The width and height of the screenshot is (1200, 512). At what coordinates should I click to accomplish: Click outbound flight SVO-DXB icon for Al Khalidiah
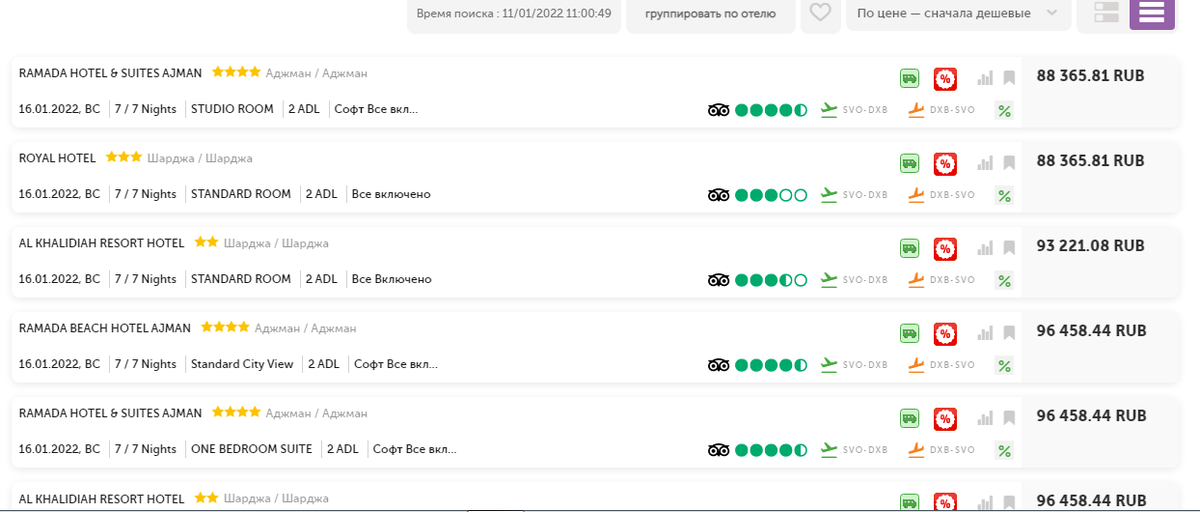tap(828, 279)
